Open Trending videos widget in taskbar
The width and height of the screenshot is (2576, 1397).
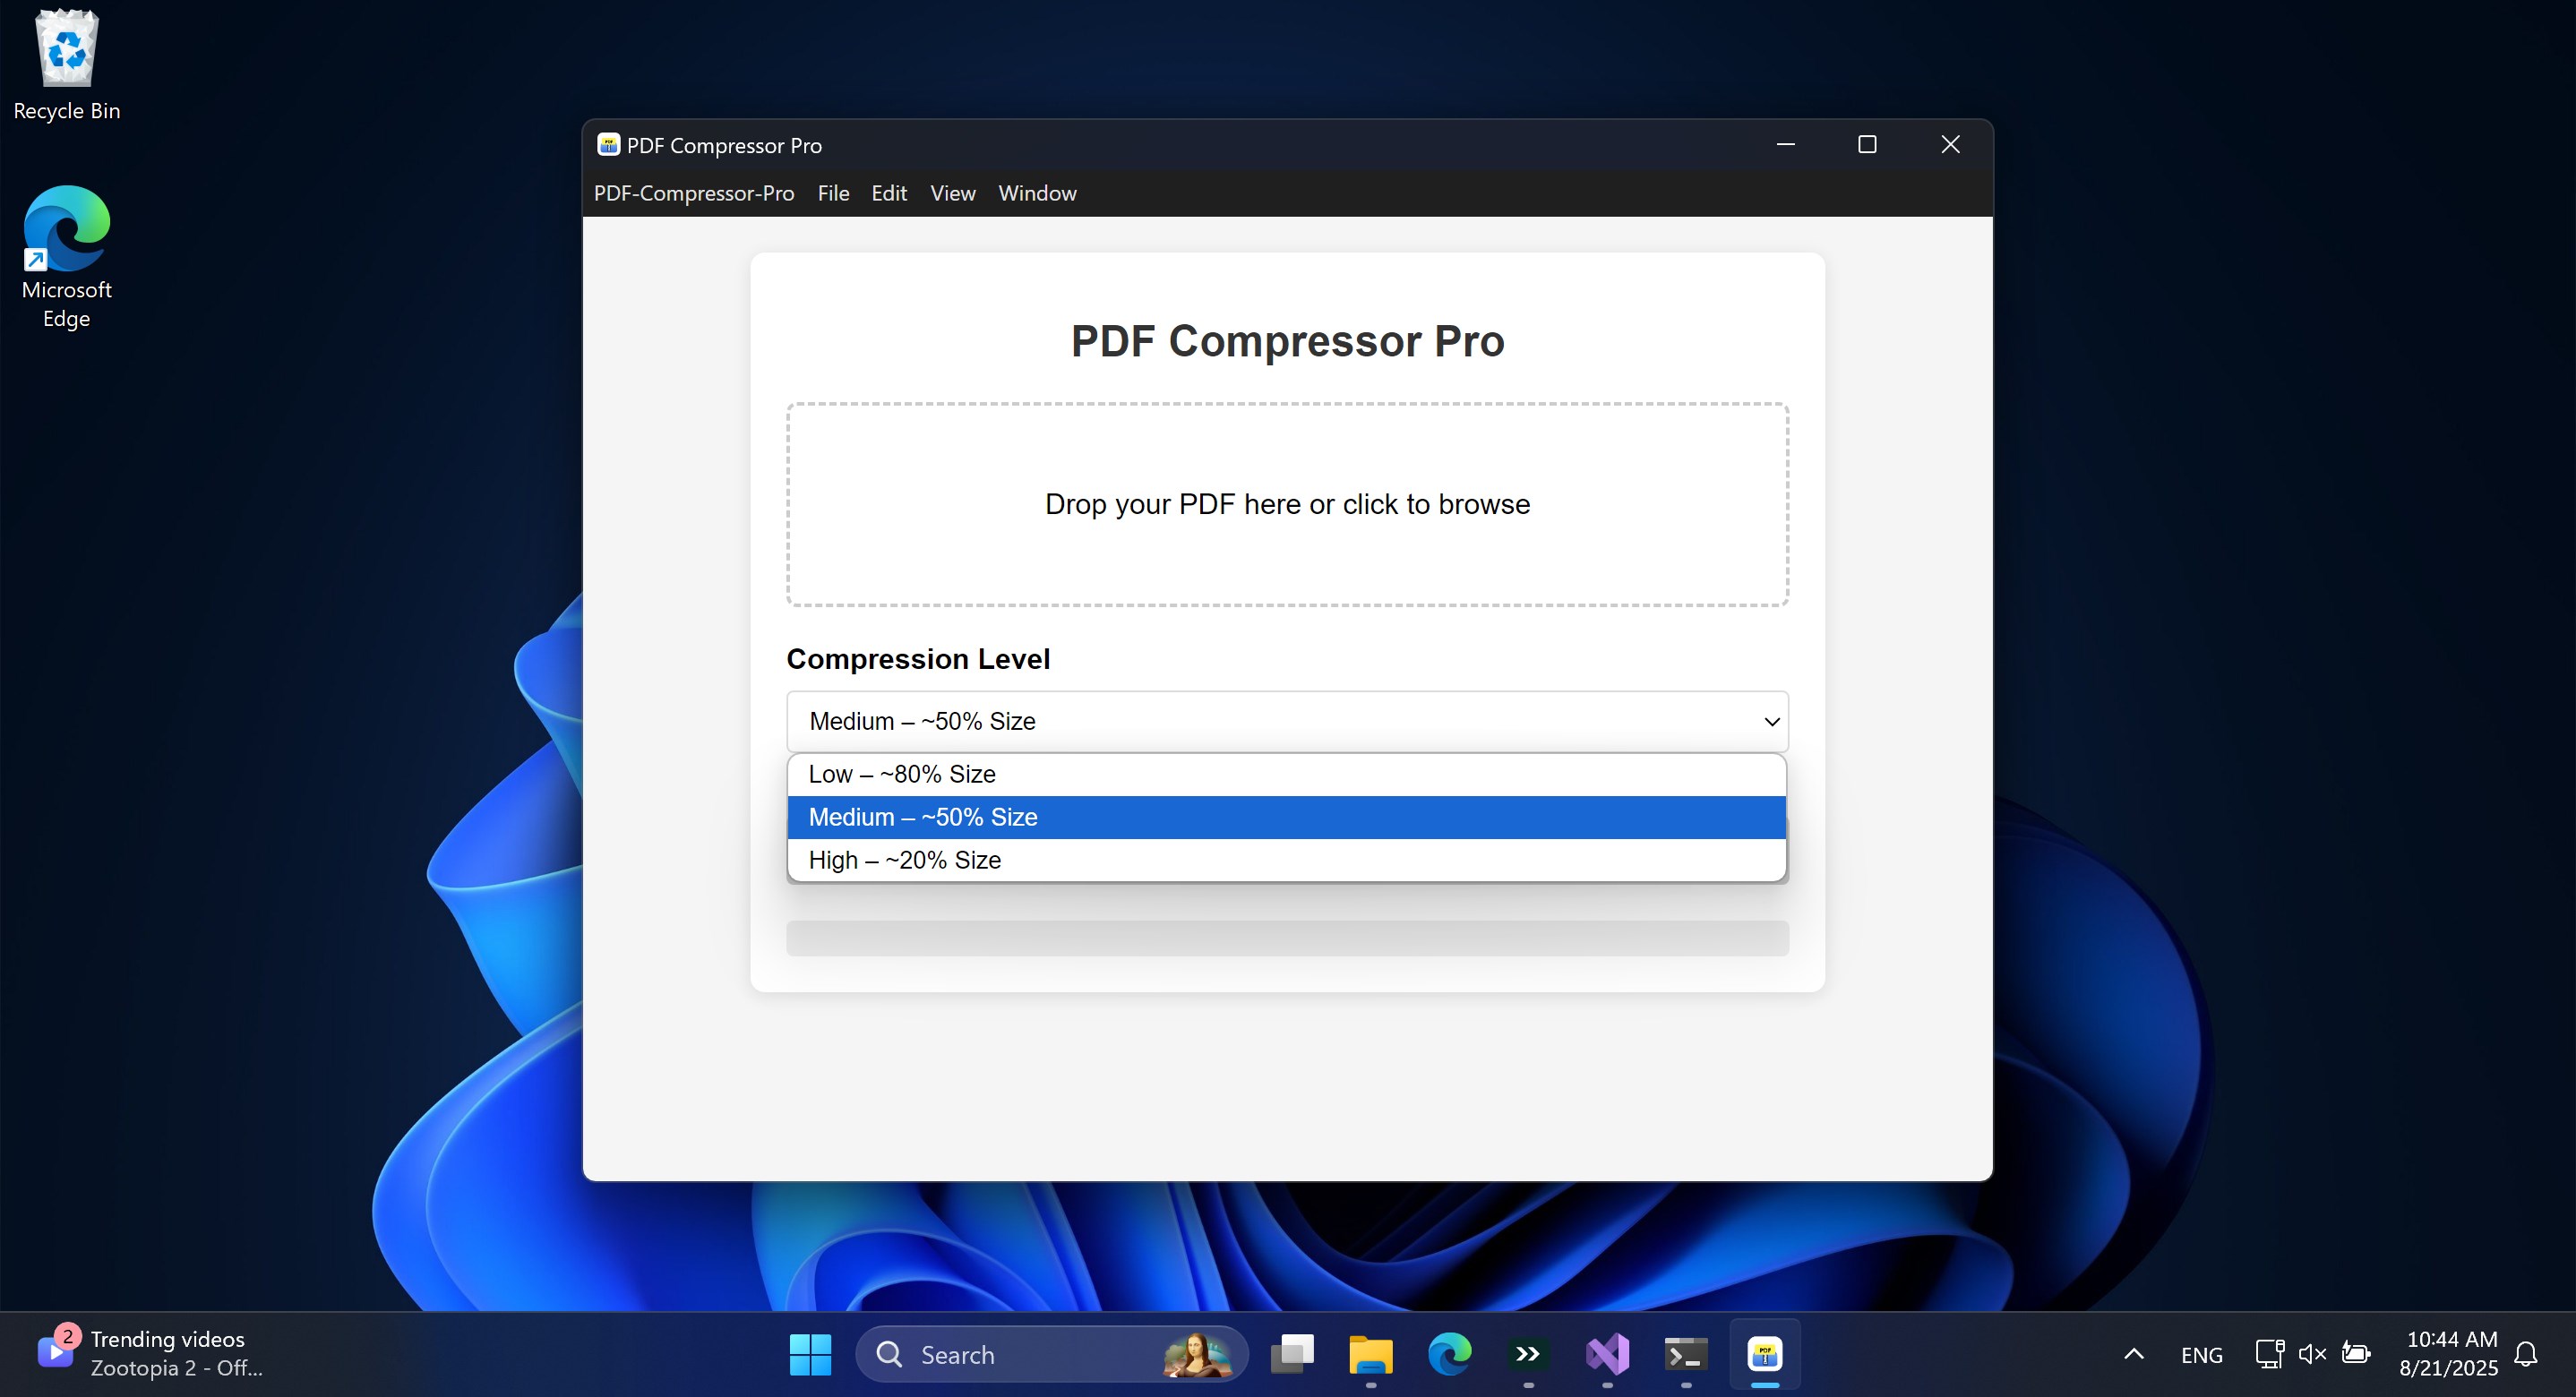[150, 1353]
